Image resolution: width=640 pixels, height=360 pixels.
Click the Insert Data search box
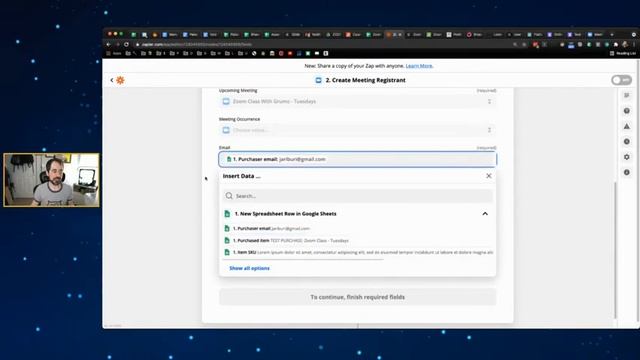[358, 196]
